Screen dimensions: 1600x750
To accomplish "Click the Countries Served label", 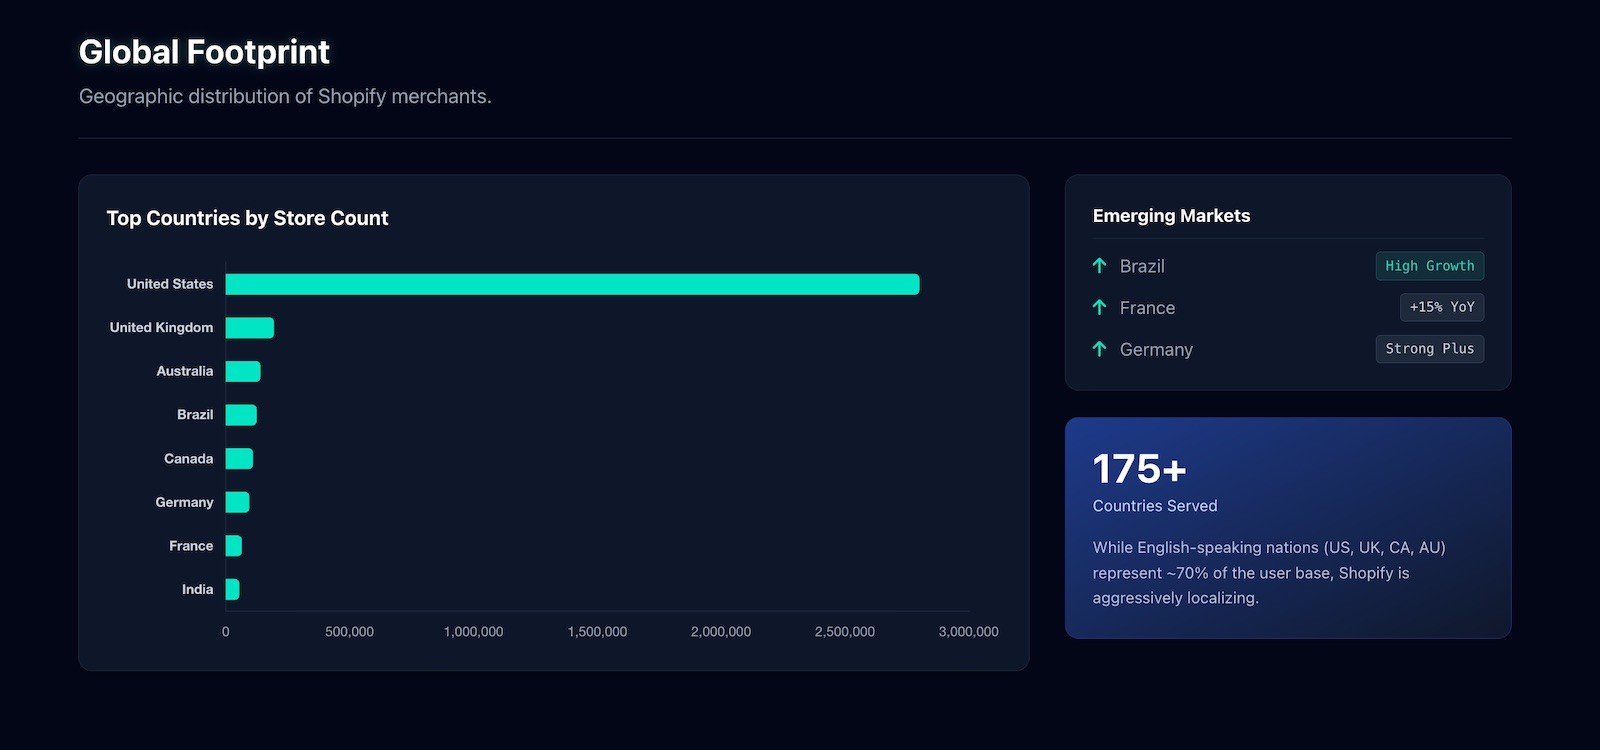I will [1155, 506].
